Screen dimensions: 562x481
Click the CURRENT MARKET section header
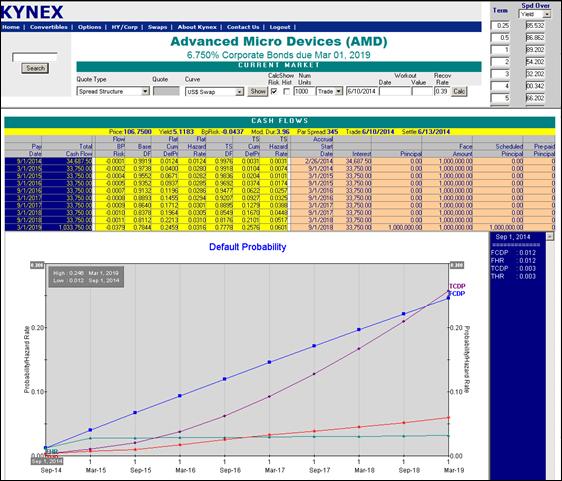[x=279, y=66]
